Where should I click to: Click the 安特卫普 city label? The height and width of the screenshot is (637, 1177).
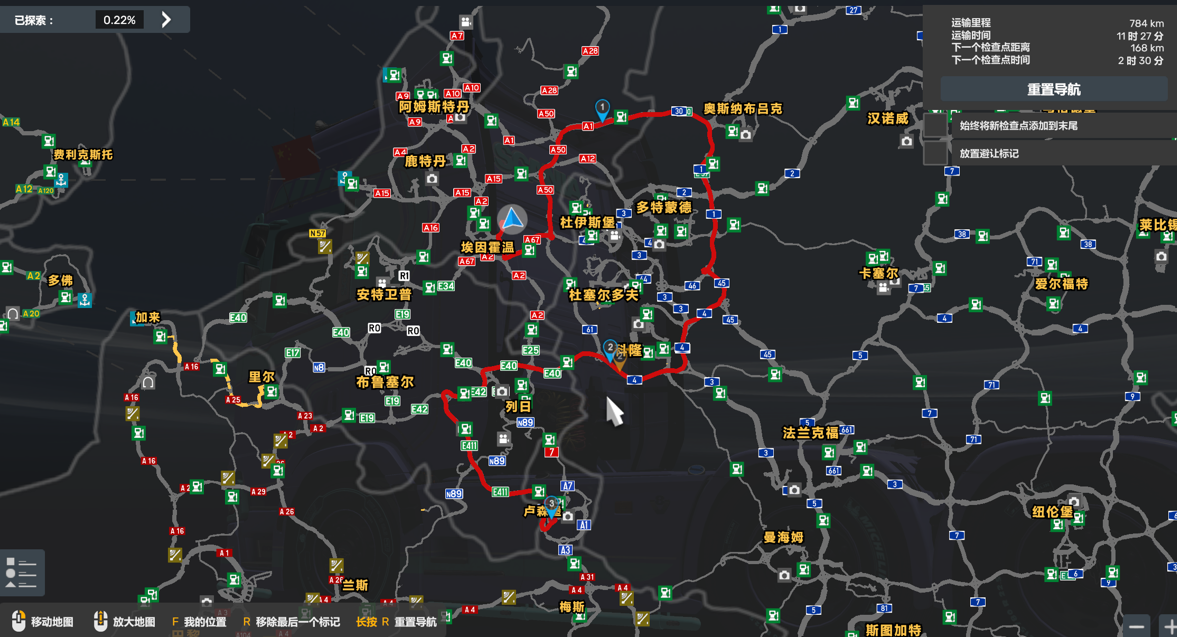[384, 294]
